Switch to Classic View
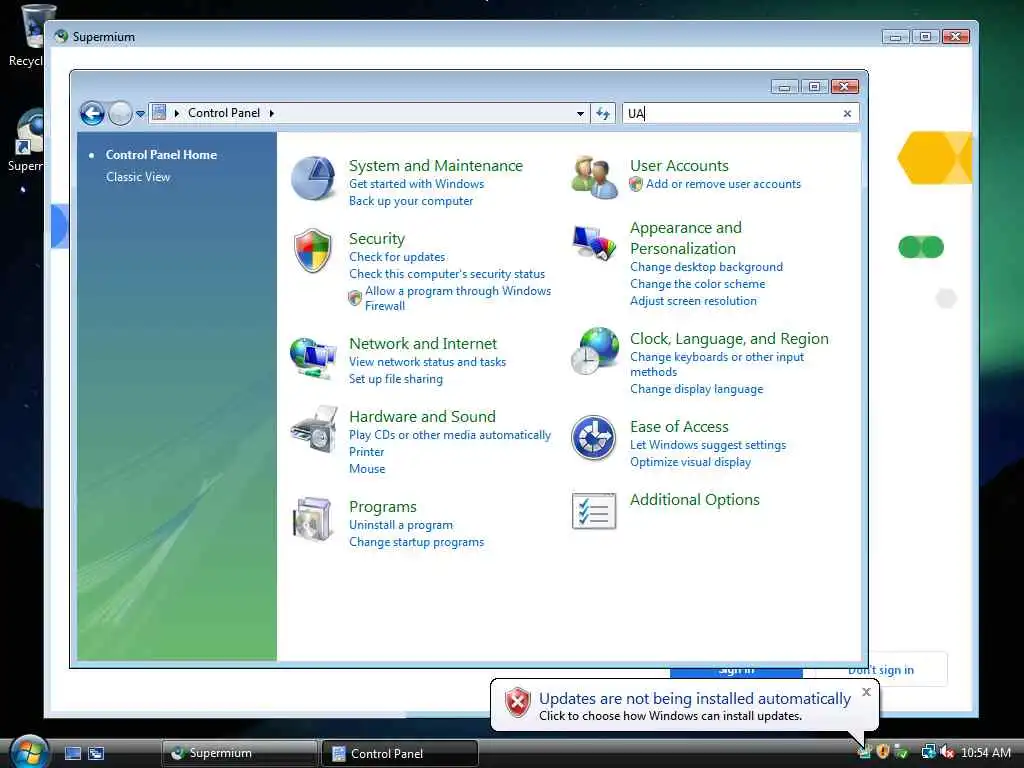This screenshot has height=768, width=1024. click(138, 177)
